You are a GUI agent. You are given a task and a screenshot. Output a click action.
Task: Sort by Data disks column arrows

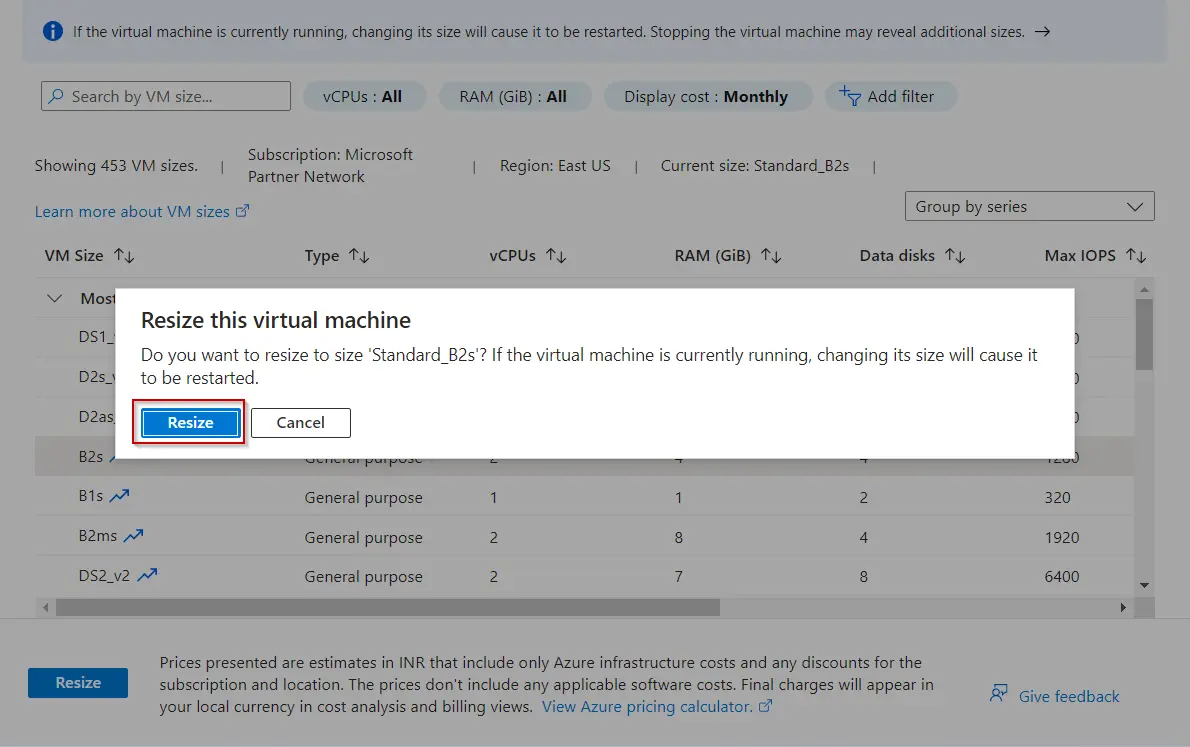click(x=955, y=256)
